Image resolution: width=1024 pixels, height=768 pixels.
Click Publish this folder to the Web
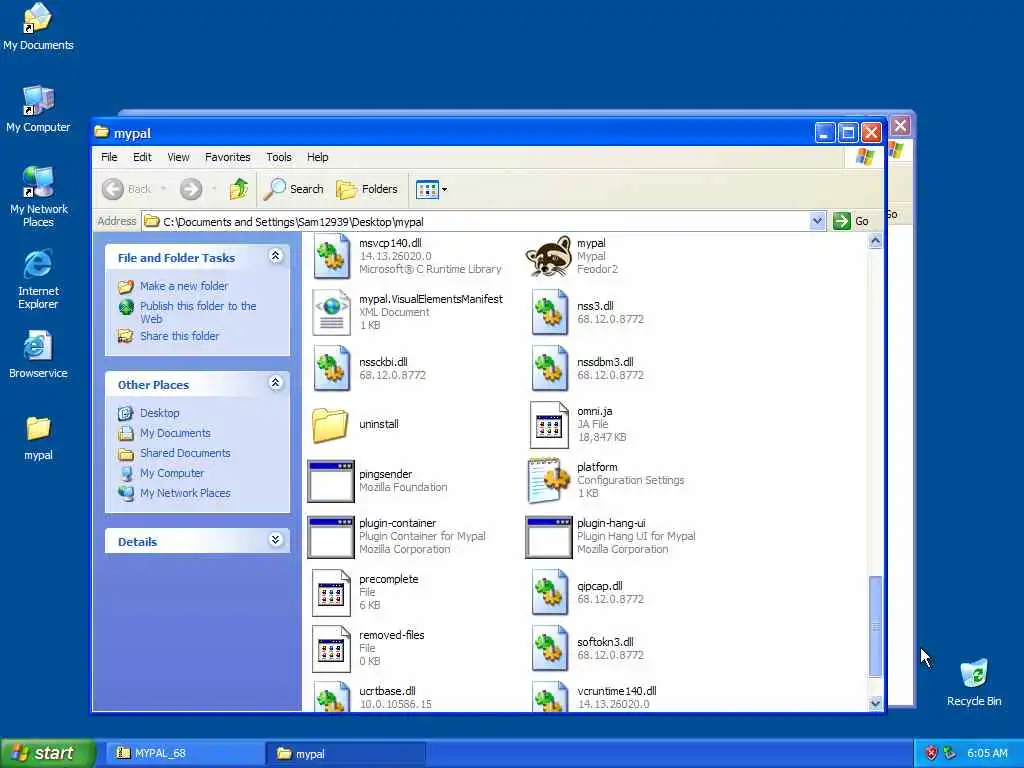(198, 312)
